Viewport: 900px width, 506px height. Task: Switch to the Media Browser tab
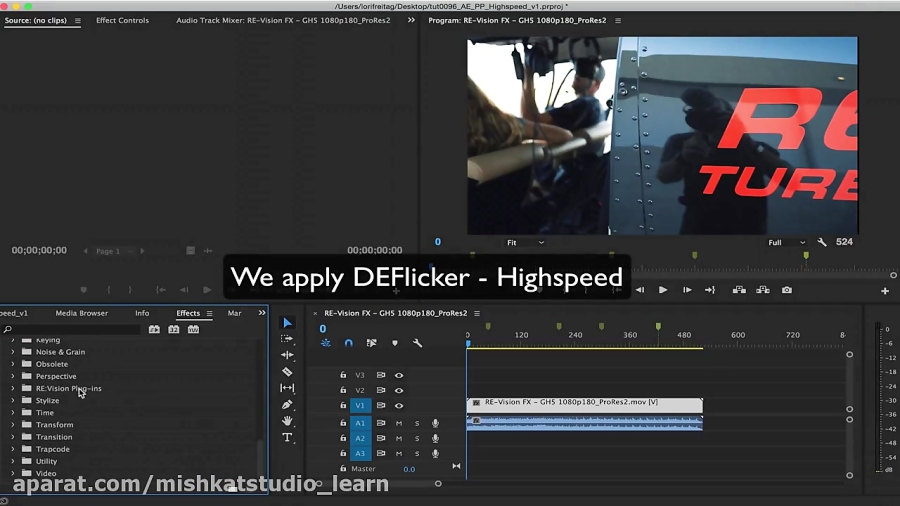point(82,313)
